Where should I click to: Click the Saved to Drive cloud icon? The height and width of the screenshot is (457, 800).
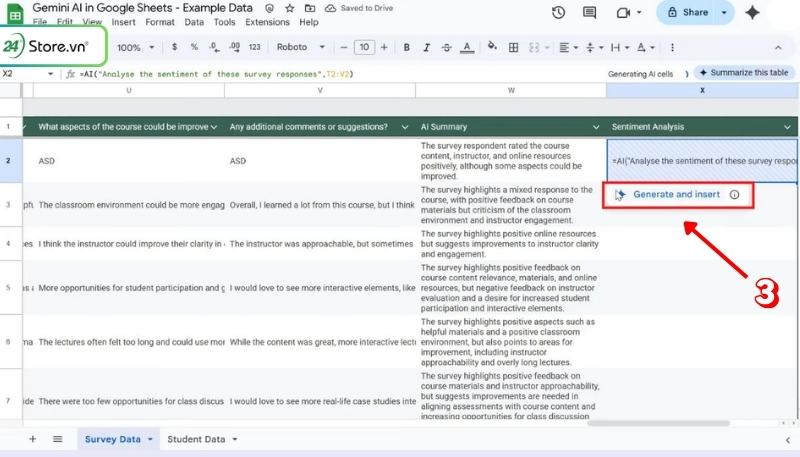pos(331,8)
